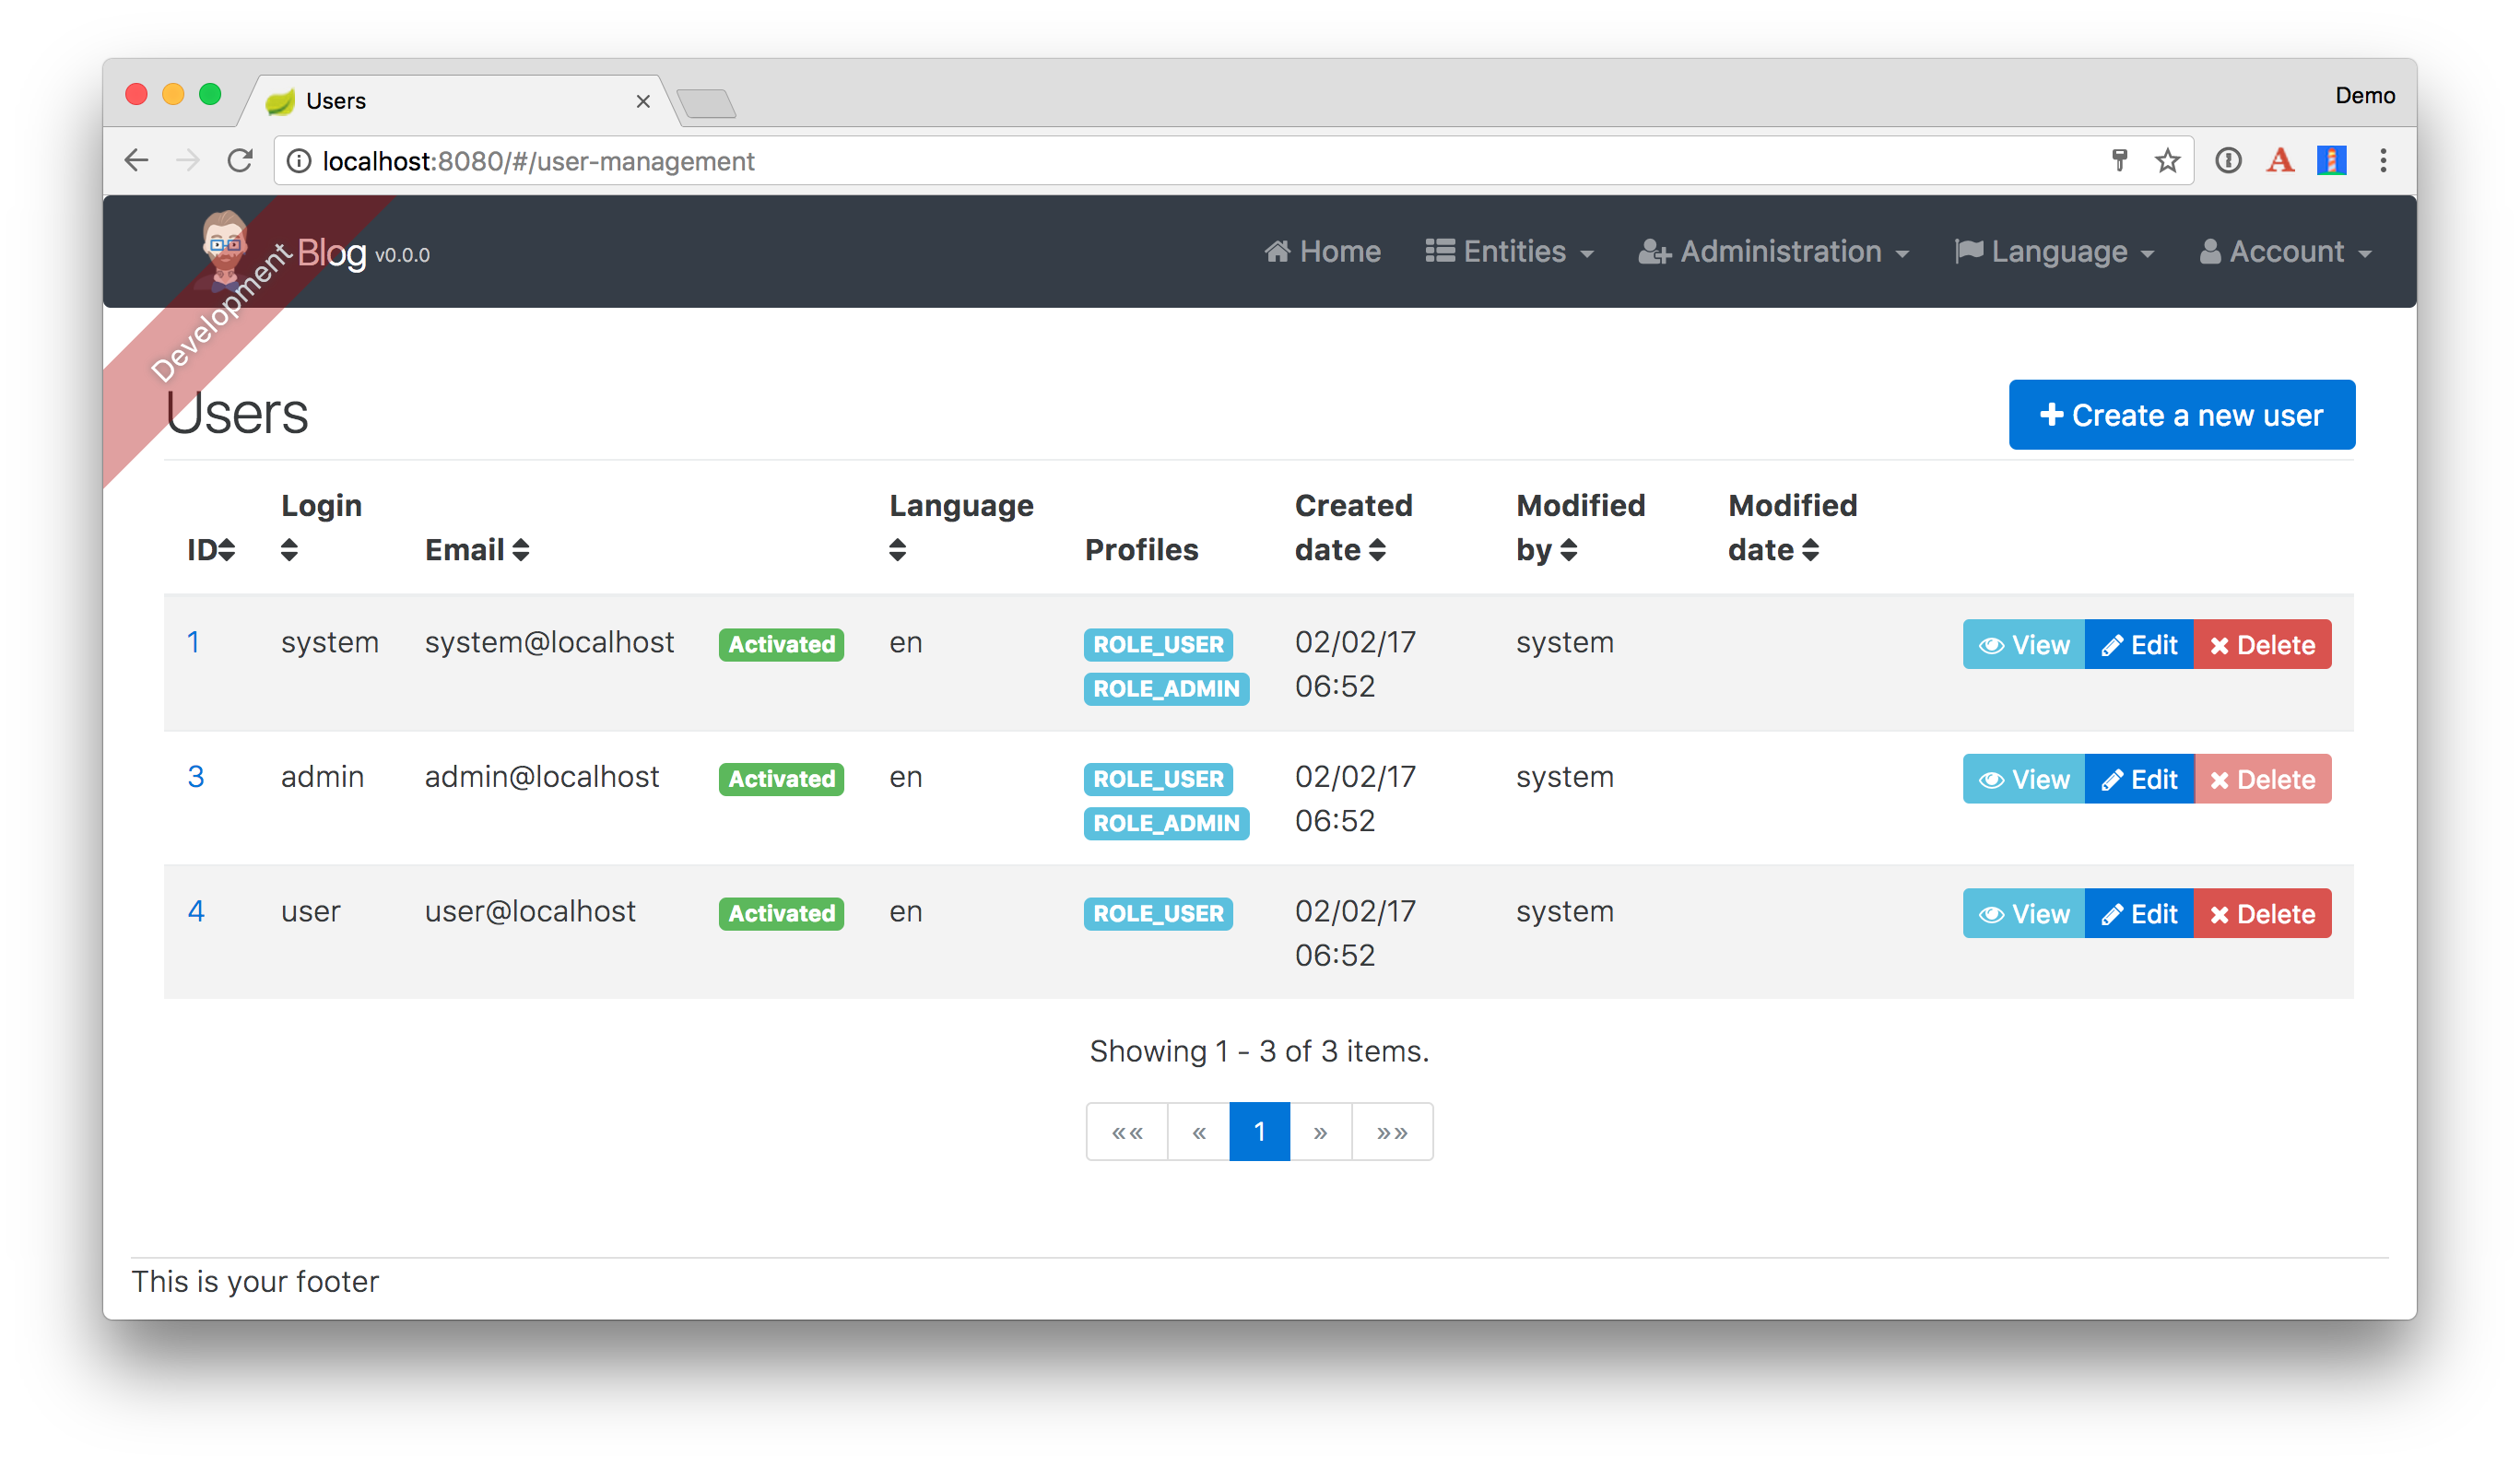Click the red A extension icon

(x=2280, y=160)
